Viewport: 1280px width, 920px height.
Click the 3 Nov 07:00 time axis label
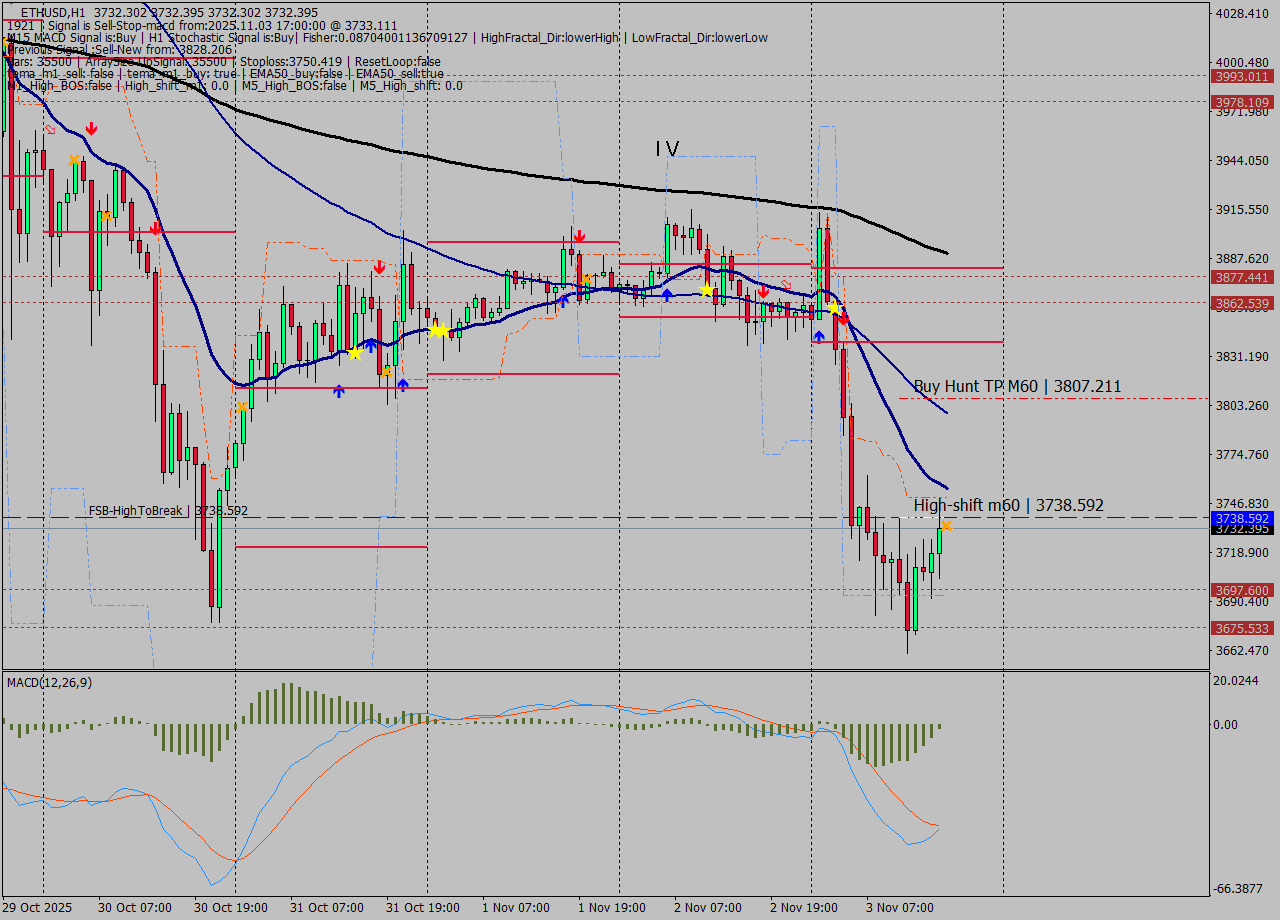pos(899,907)
